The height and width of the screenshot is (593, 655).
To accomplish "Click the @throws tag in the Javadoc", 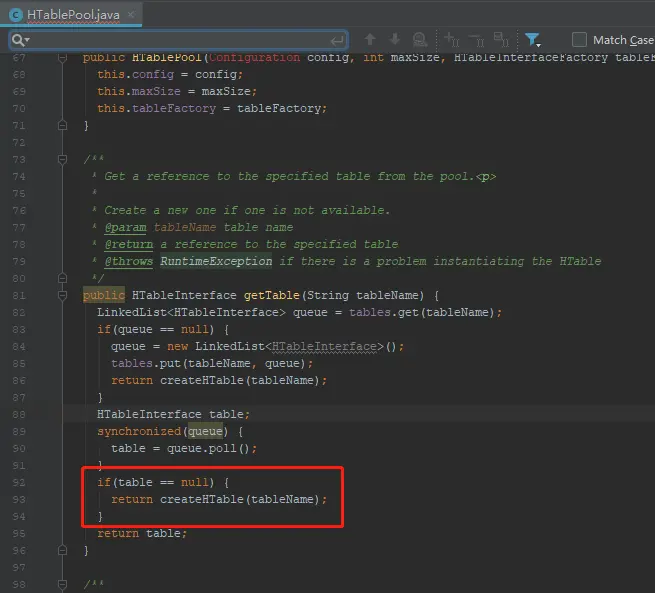I will (129, 261).
